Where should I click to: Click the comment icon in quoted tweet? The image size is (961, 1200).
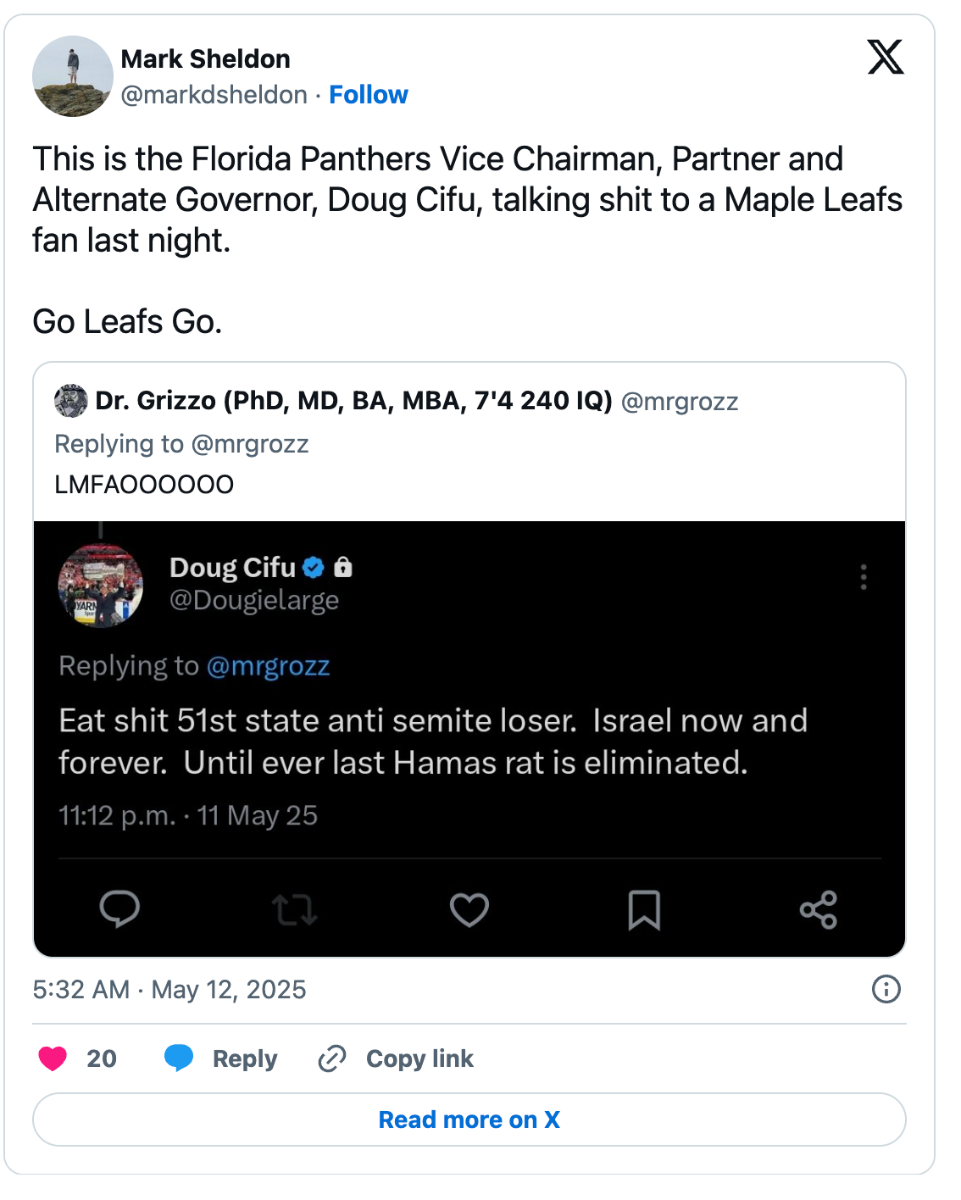120,908
